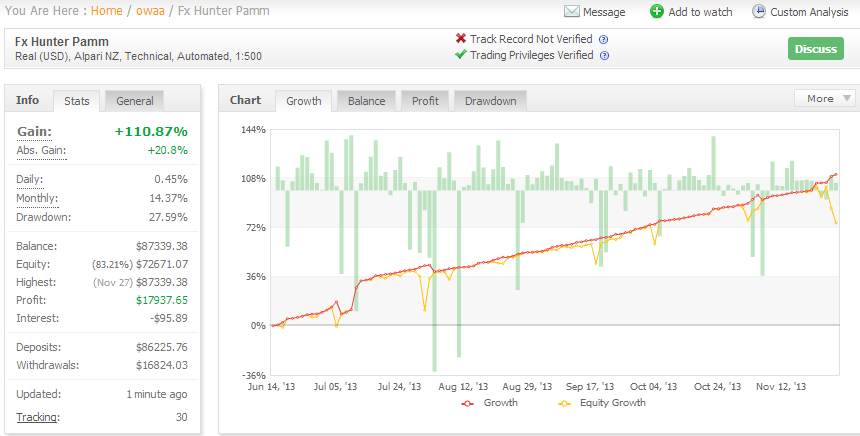The height and width of the screenshot is (436, 860).
Task: Click the Message envelope icon
Action: (572, 12)
